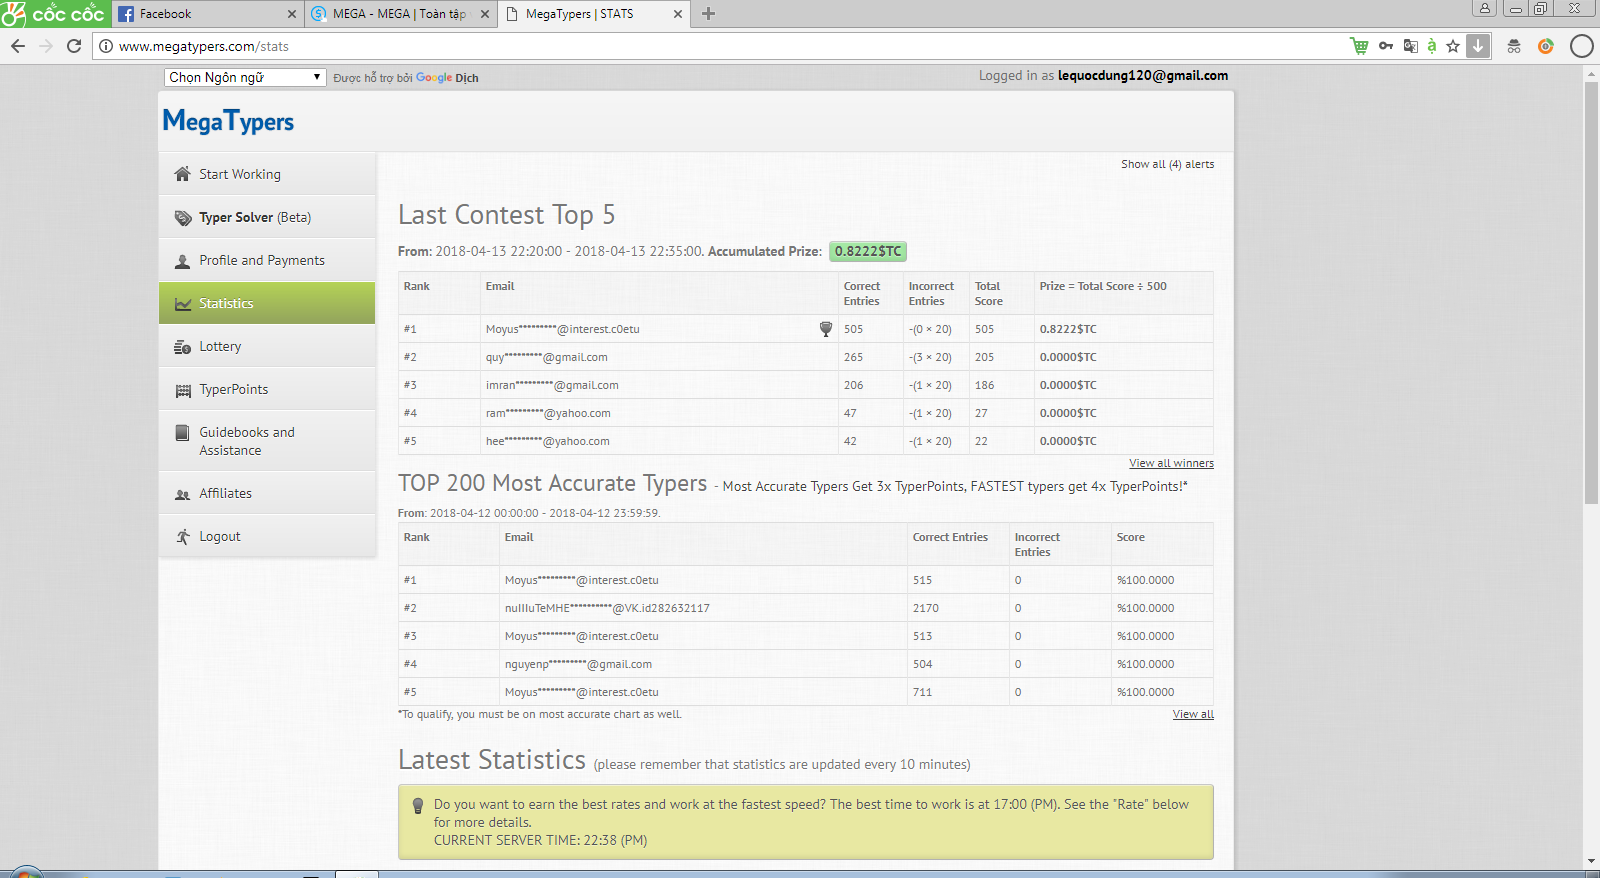
Task: Click the incognito spy icon in toolbar
Action: [1514, 46]
